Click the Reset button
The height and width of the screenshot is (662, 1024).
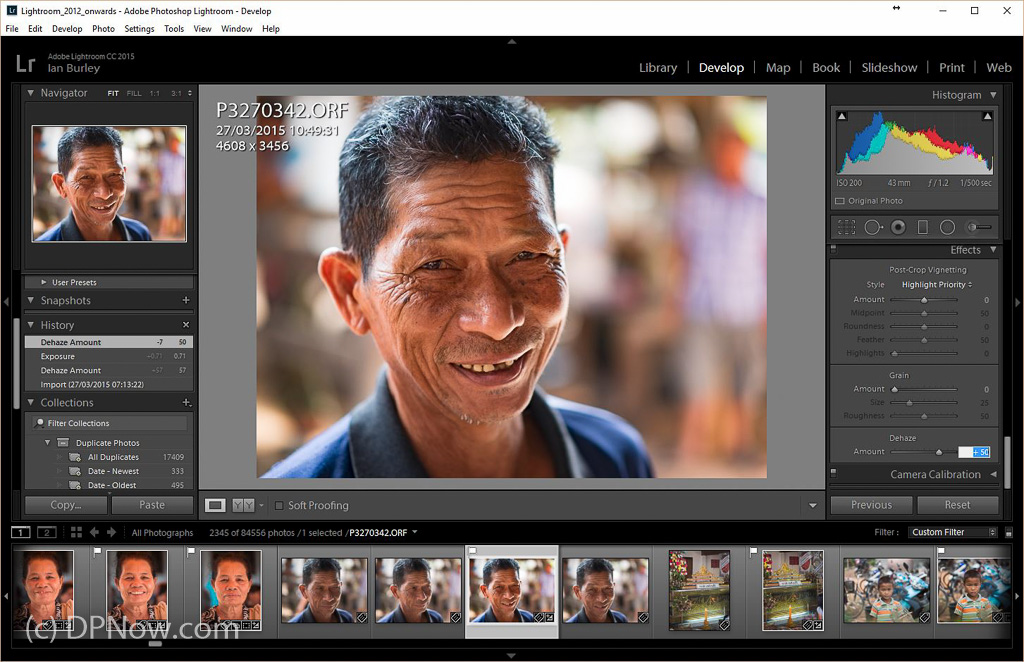(957, 505)
